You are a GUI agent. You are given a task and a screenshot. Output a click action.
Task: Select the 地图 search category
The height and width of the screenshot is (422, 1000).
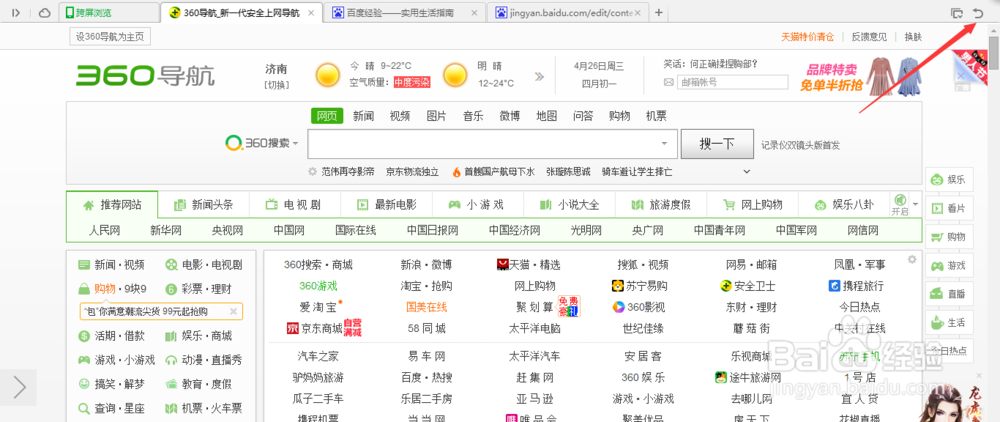click(547, 116)
